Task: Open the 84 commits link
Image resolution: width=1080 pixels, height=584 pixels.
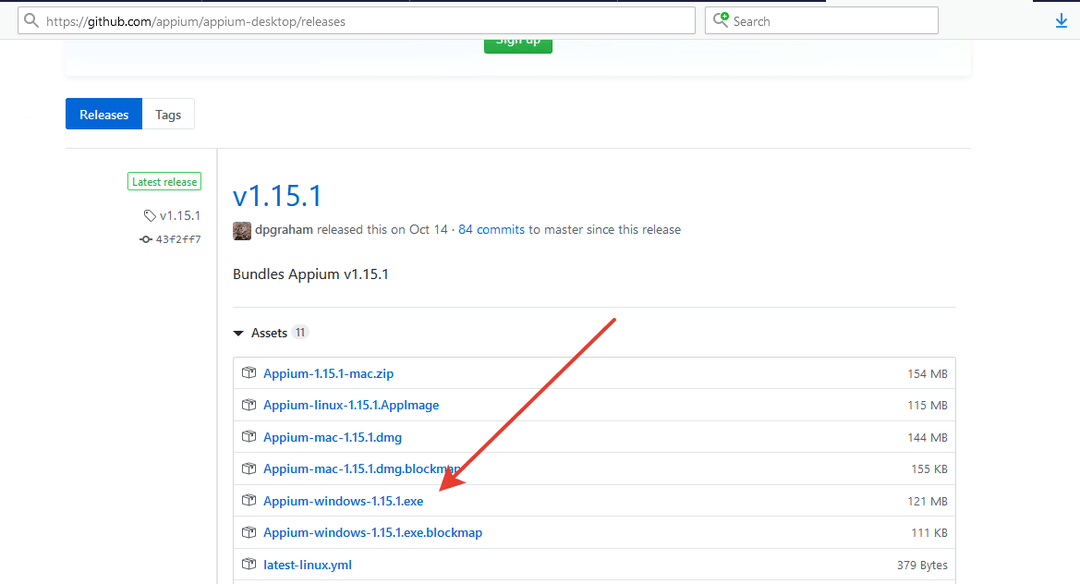Action: pyautogui.click(x=491, y=230)
